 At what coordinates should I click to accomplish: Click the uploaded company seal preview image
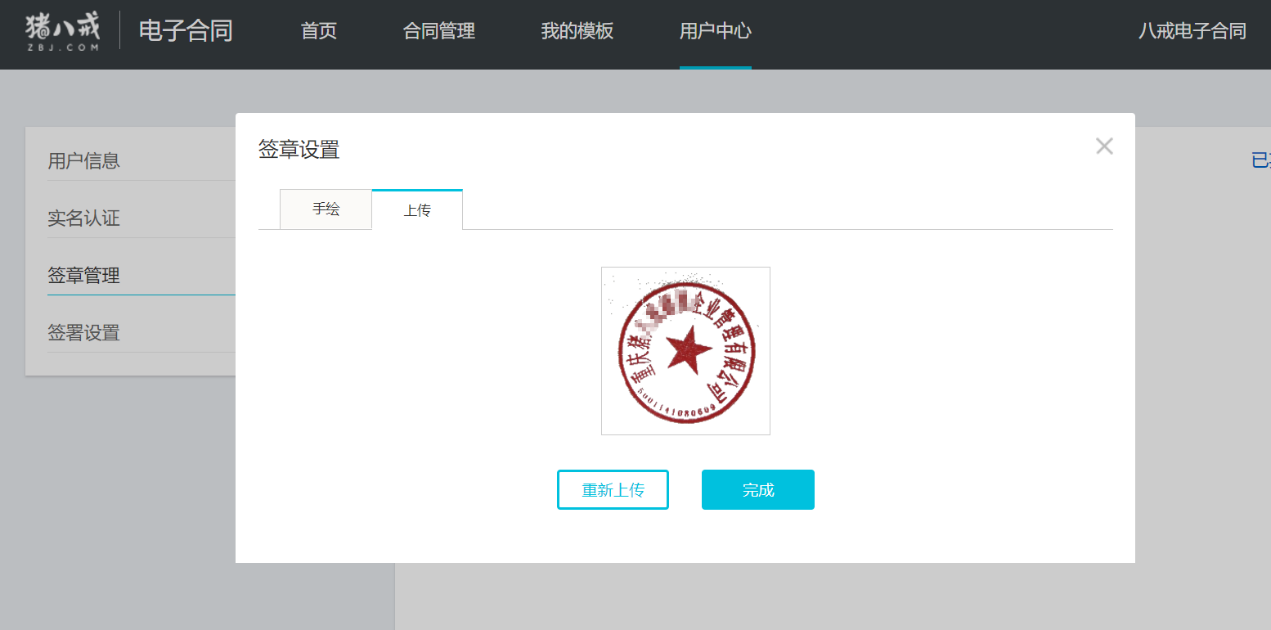tap(685, 350)
